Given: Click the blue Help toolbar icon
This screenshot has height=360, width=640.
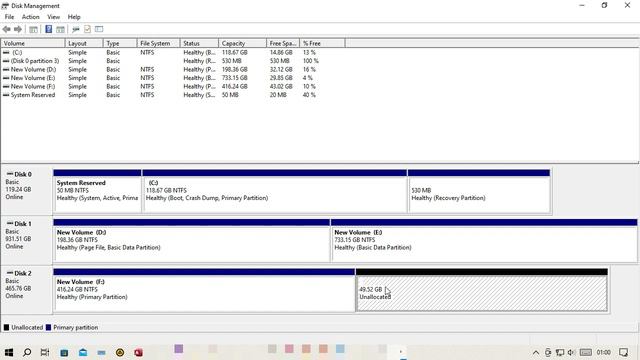Looking at the screenshot, I should (49, 29).
